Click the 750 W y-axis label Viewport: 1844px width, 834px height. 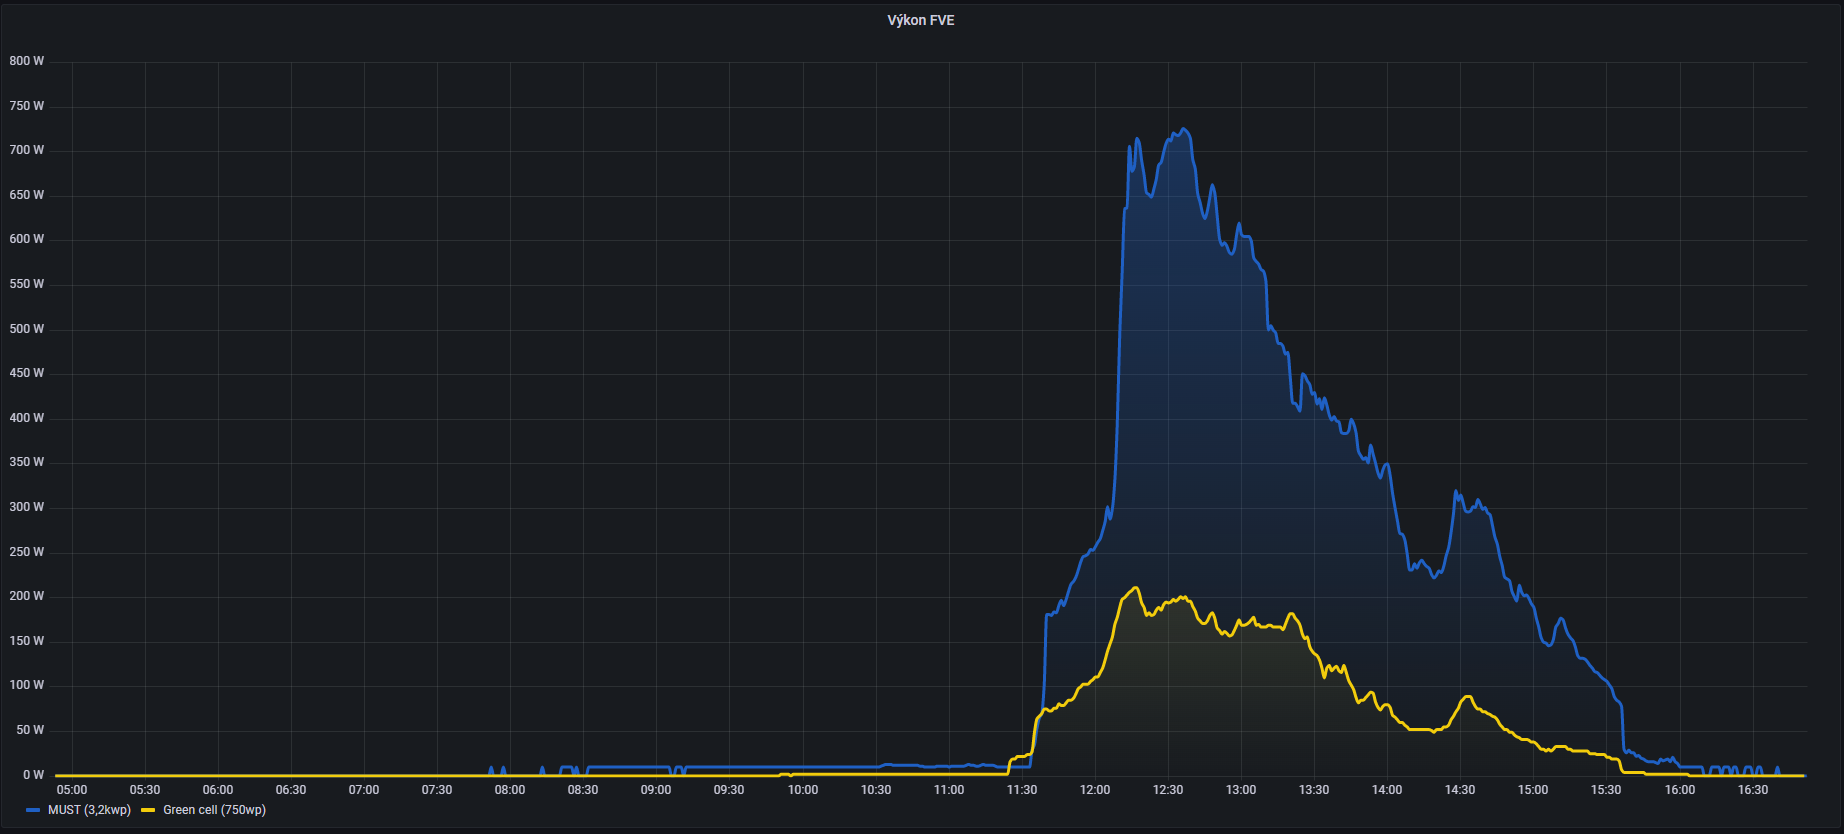pyautogui.click(x=27, y=106)
